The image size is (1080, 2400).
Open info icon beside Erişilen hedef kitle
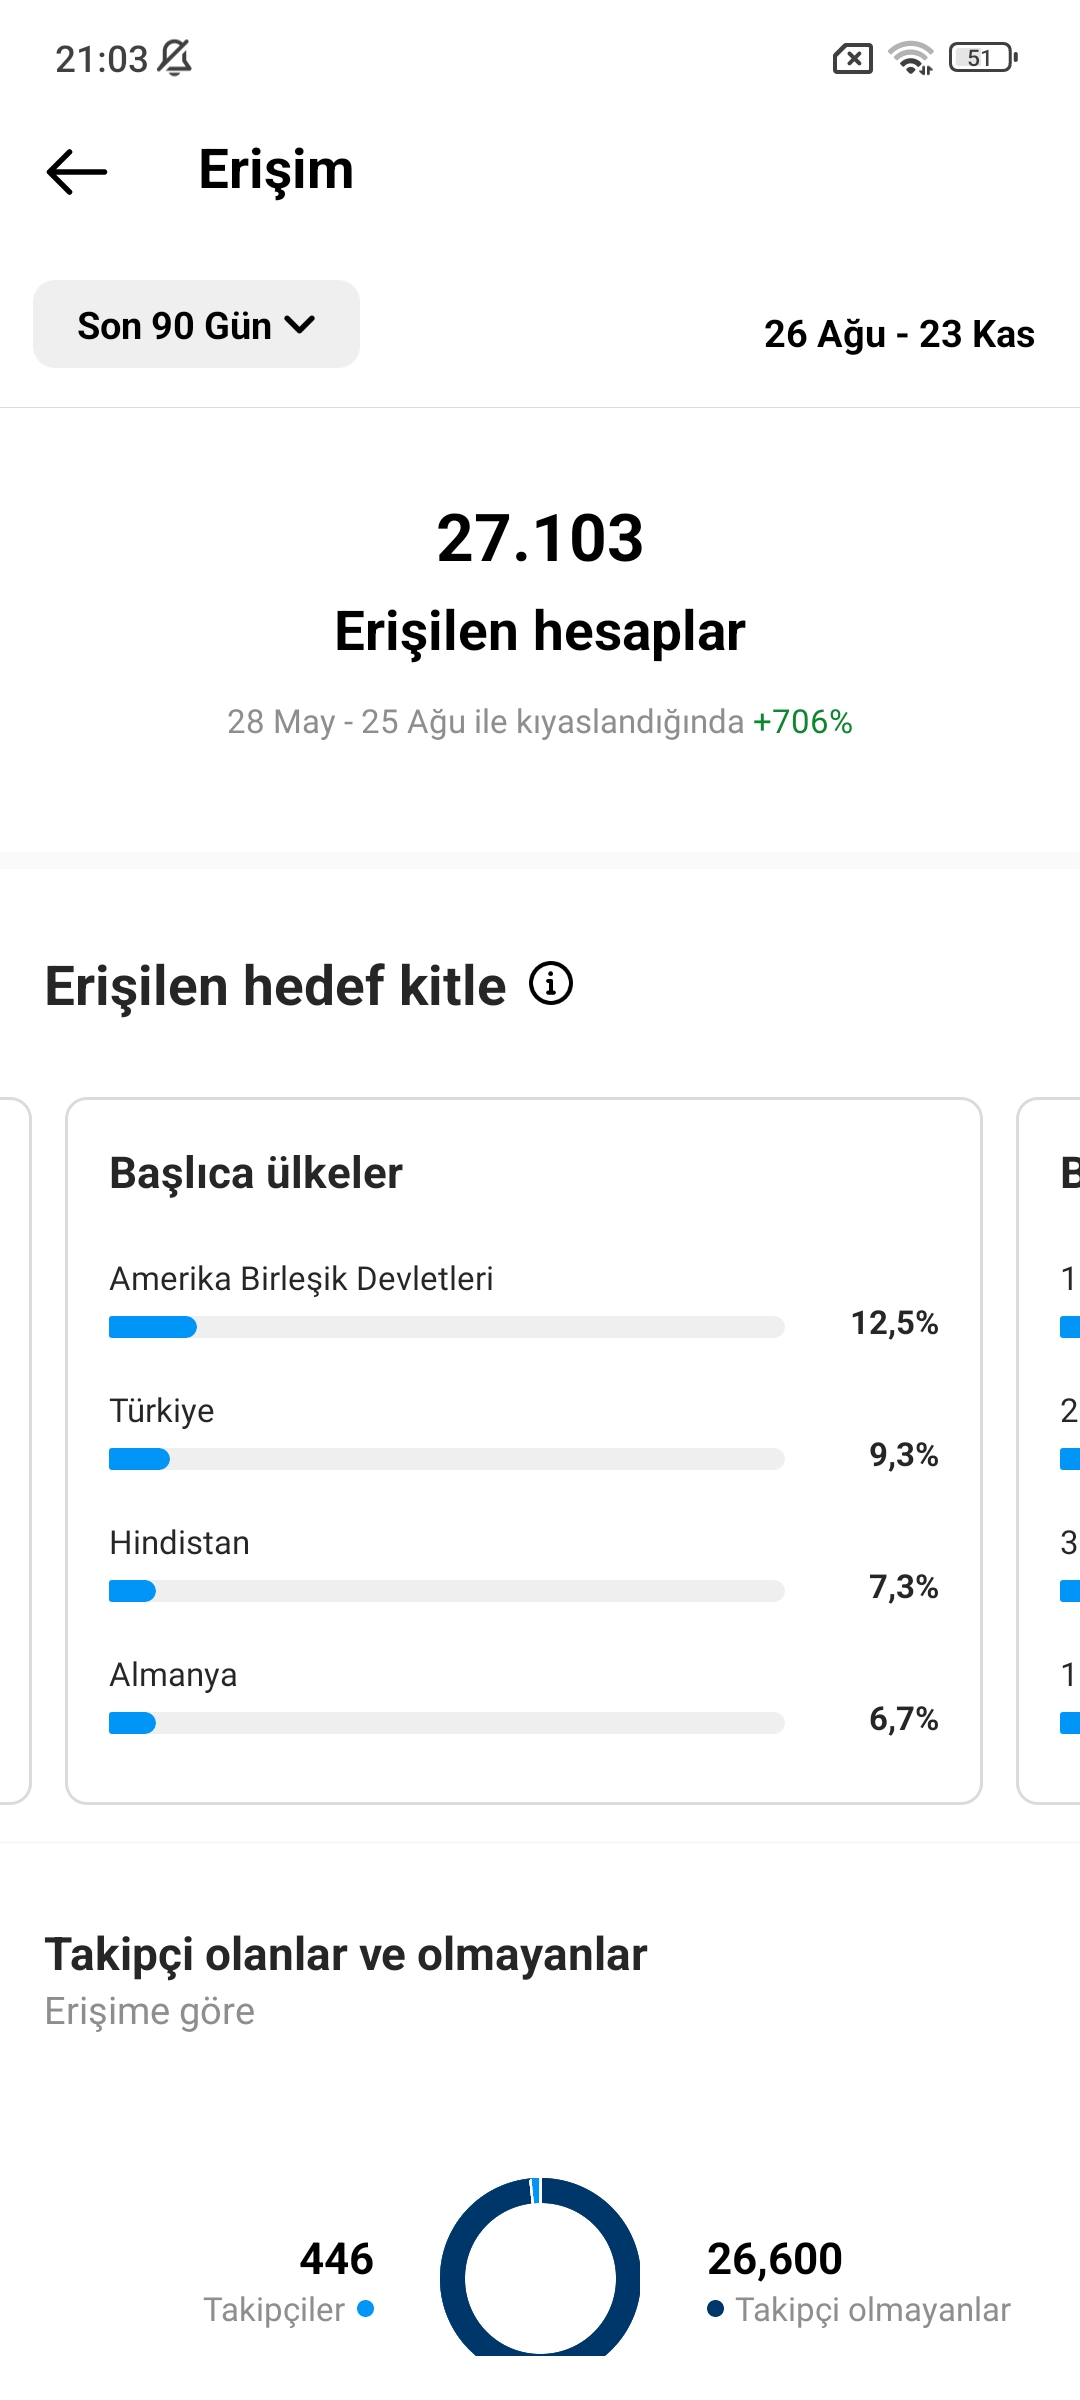click(551, 983)
